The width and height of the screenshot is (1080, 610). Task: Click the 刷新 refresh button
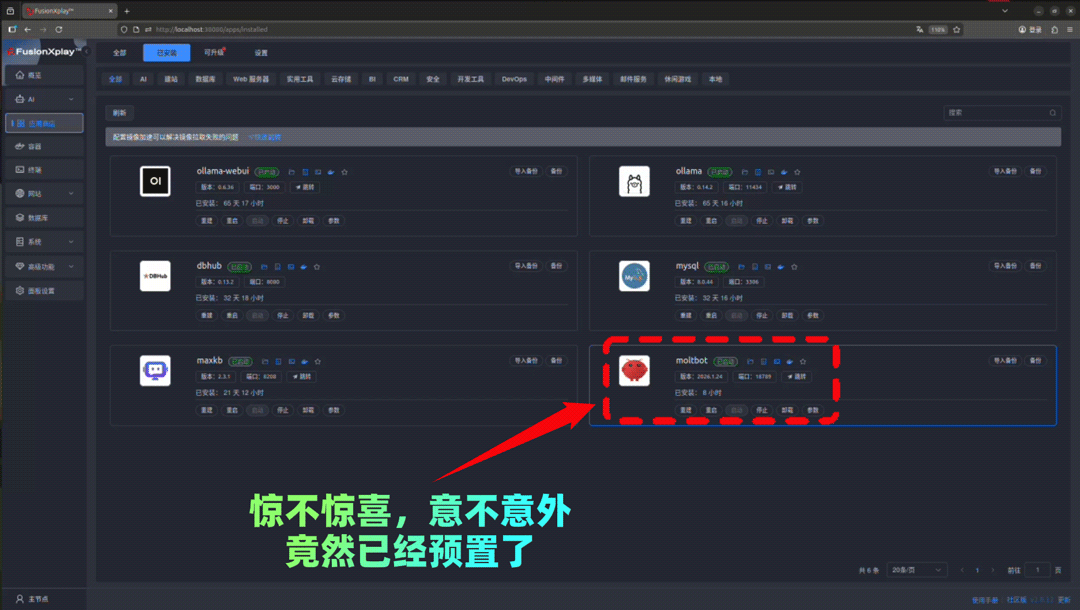click(119, 112)
